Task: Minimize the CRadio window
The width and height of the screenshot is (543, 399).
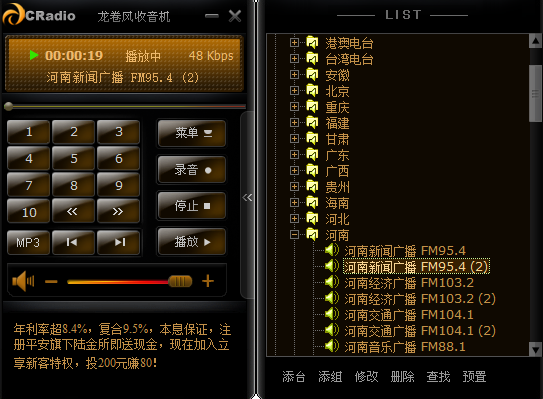Action: coord(212,16)
